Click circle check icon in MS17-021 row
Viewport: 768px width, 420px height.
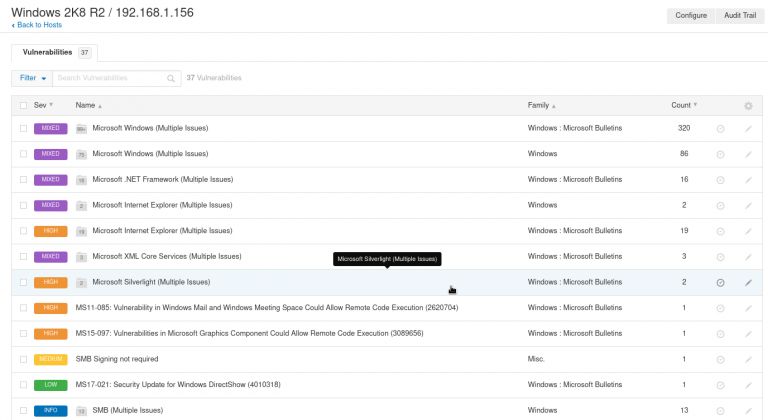coord(720,385)
